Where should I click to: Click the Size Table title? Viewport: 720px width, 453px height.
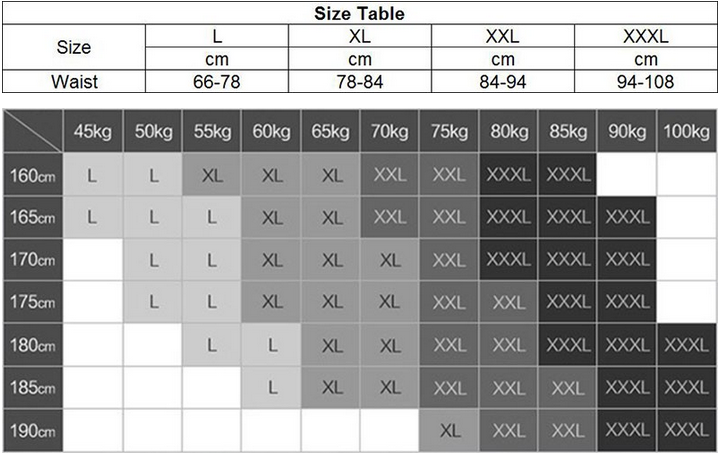pyautogui.click(x=359, y=13)
